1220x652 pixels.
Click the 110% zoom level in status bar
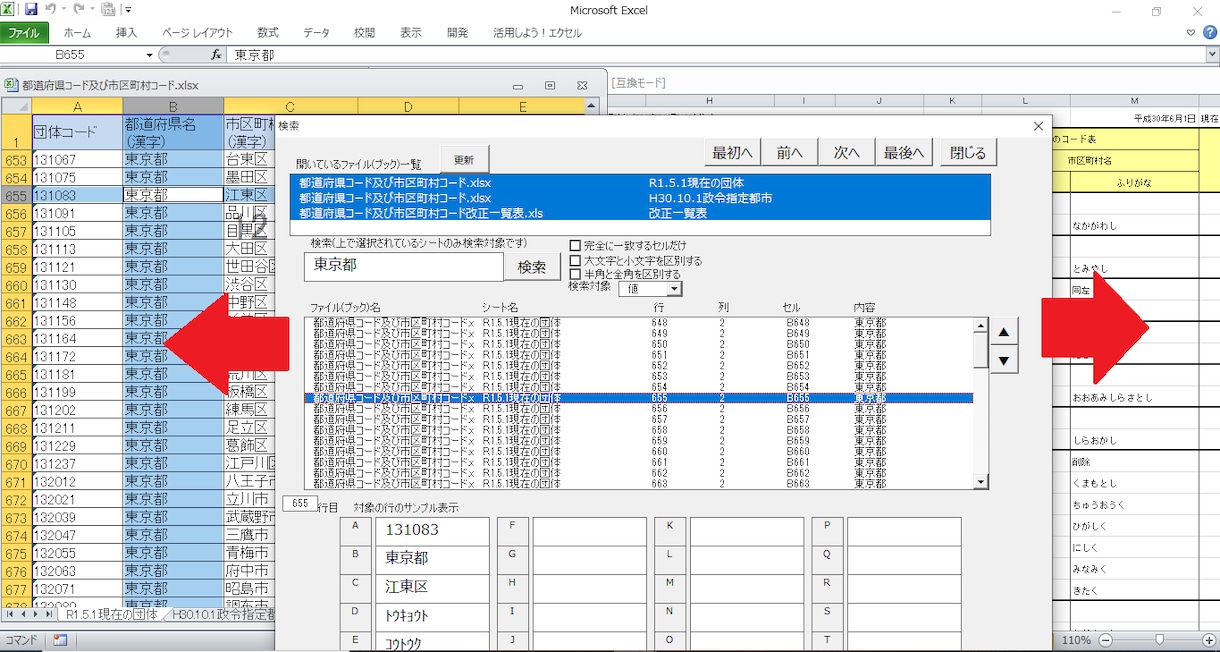click(1076, 640)
